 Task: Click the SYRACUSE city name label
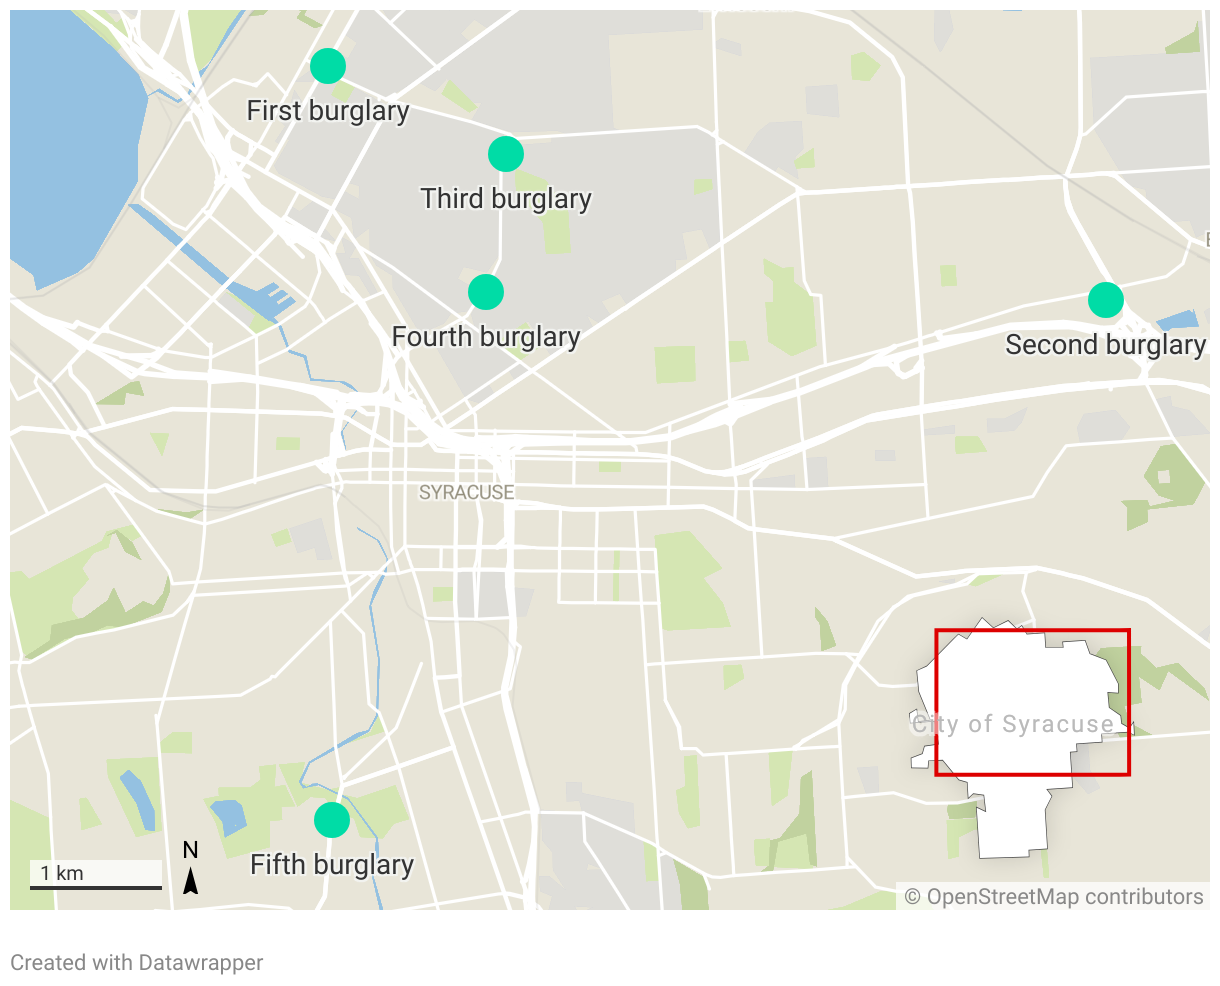coord(466,493)
